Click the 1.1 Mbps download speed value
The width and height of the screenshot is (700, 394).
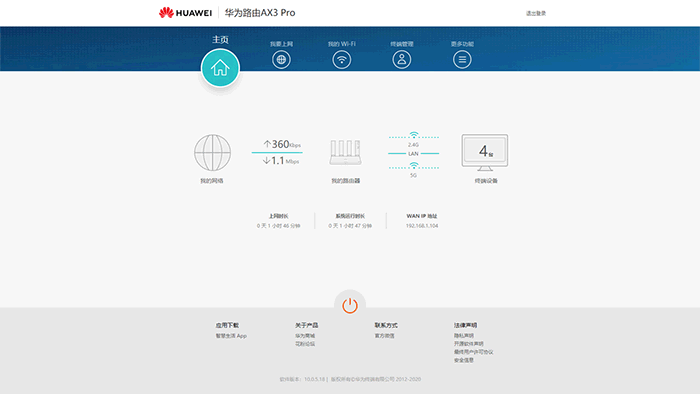coord(281,161)
